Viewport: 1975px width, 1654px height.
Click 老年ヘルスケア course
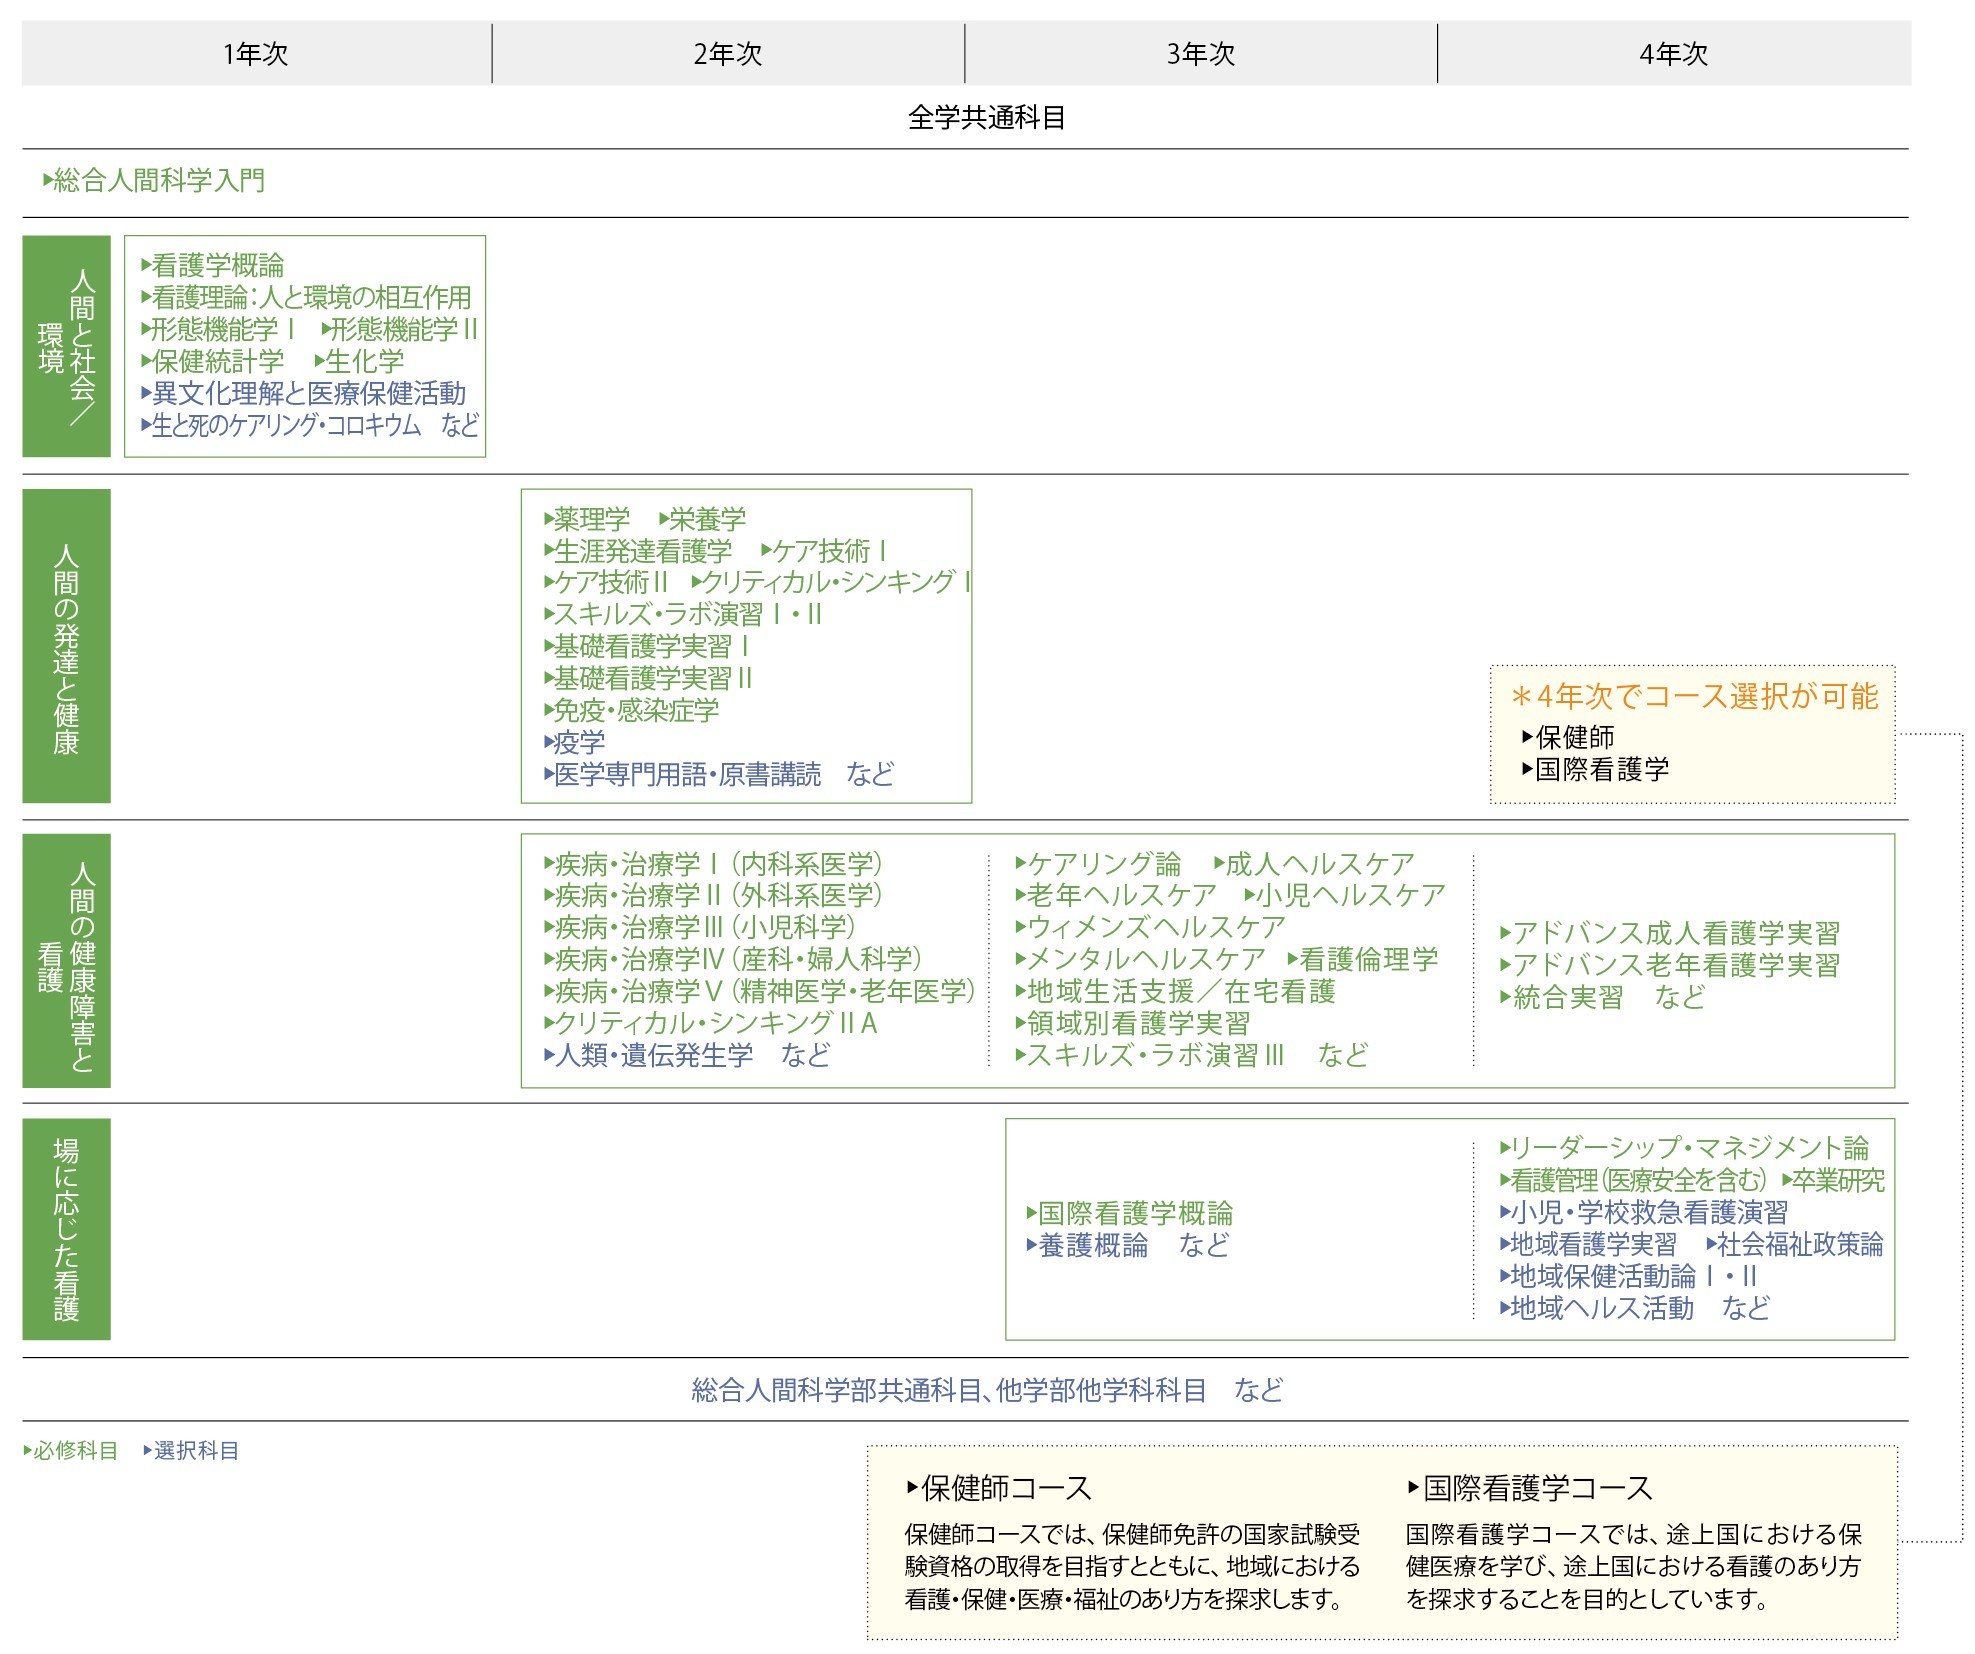pos(1116,895)
